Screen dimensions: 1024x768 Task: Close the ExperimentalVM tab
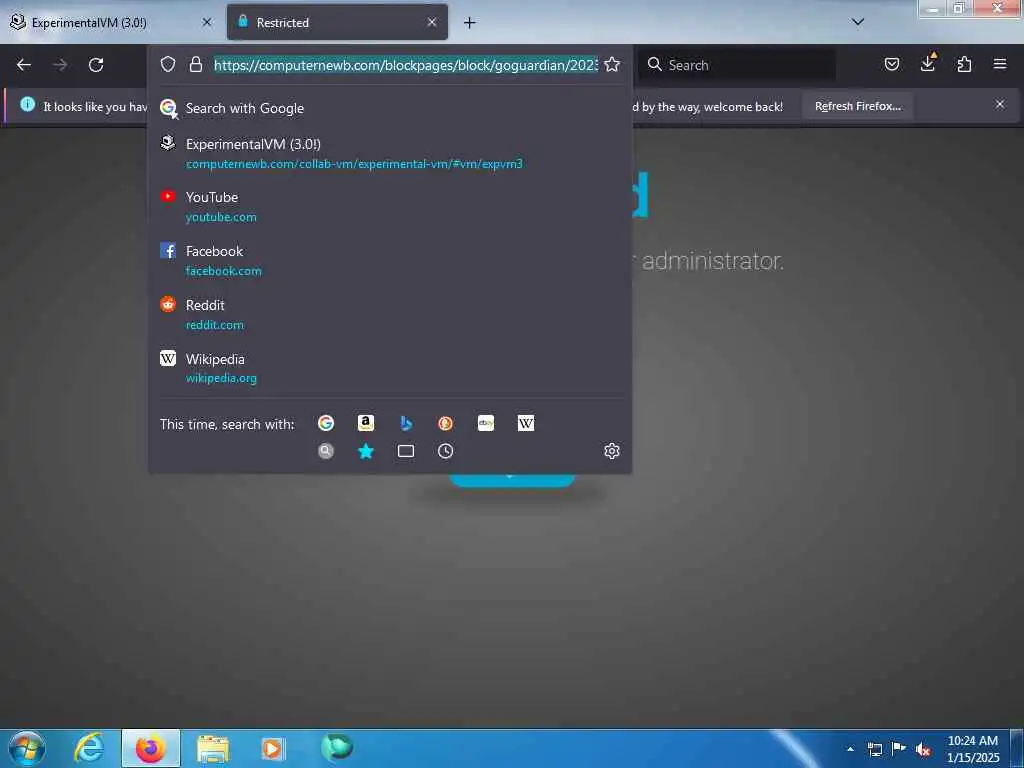[207, 22]
